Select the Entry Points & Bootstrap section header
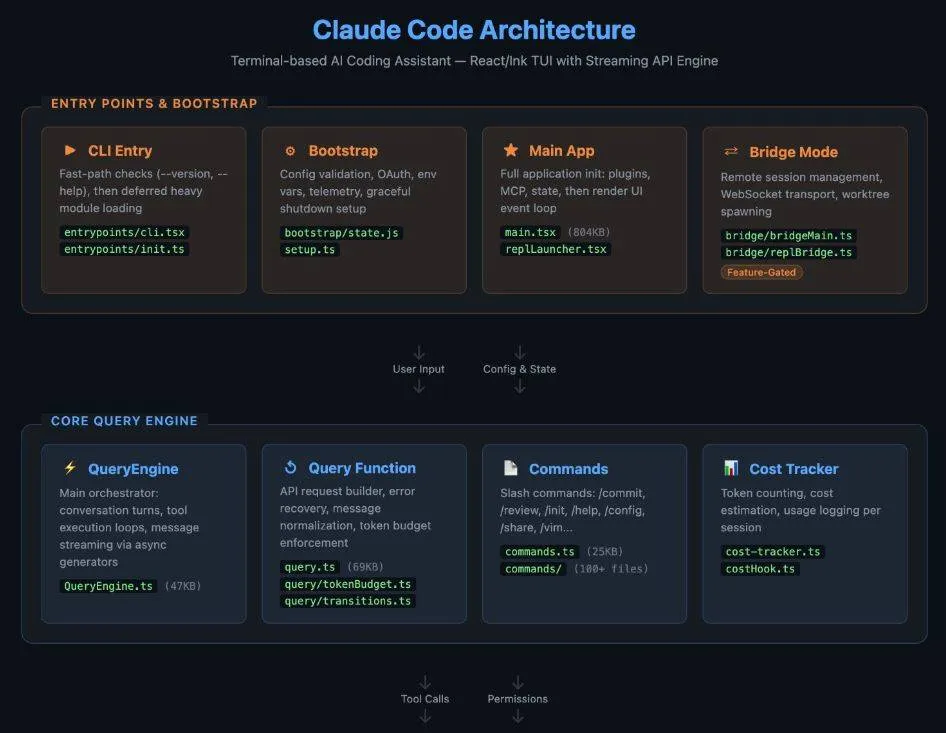The width and height of the screenshot is (946, 733). pos(154,103)
